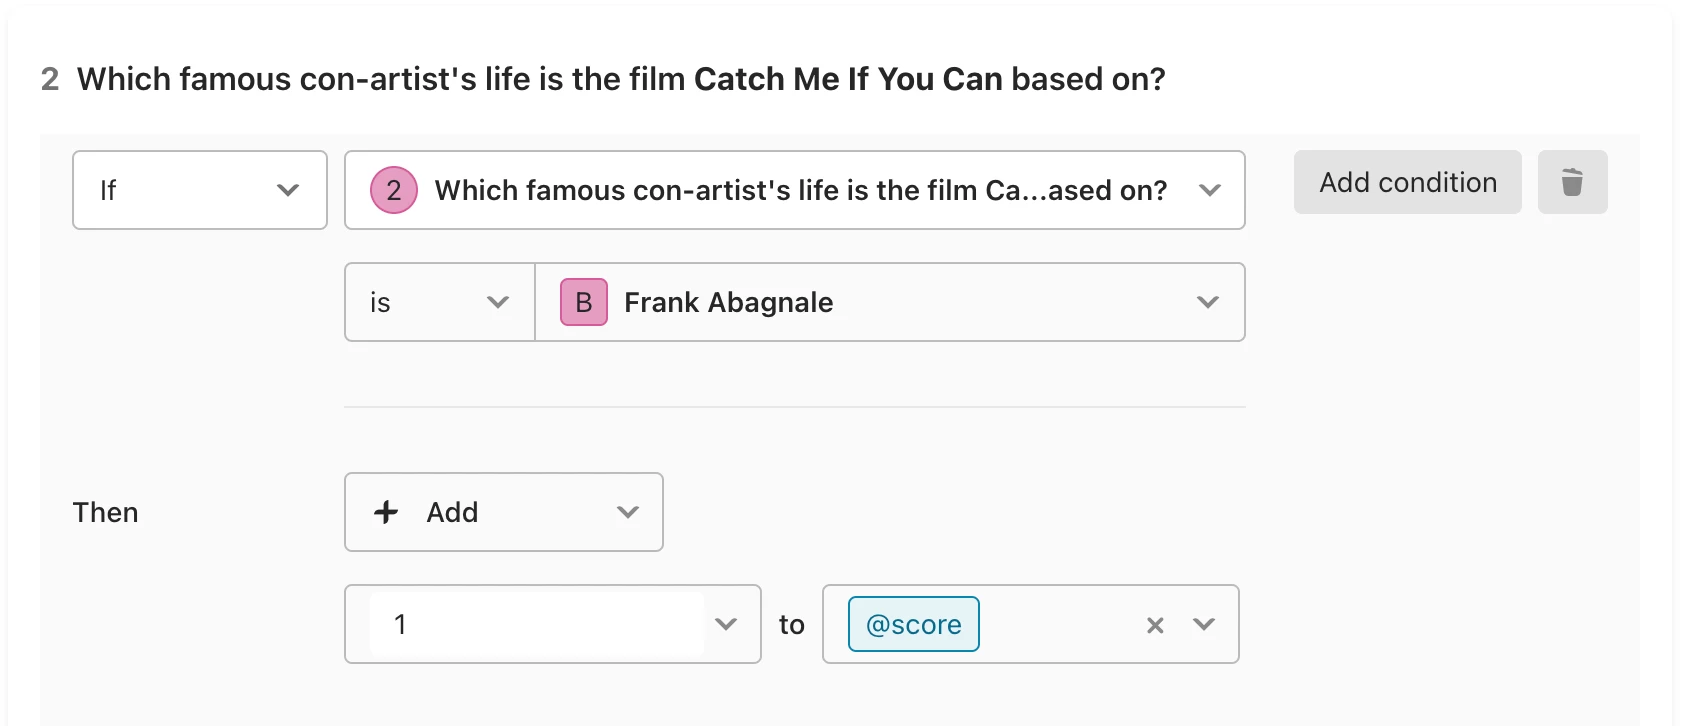Click the trash icon to delete condition

1572,182
